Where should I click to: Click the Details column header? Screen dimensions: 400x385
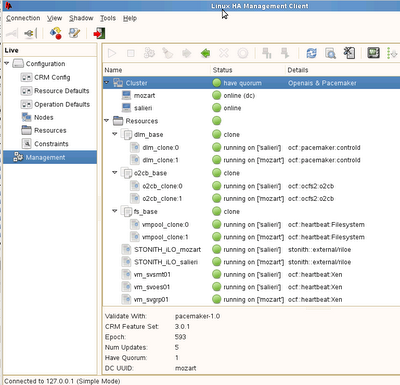pyautogui.click(x=298, y=70)
